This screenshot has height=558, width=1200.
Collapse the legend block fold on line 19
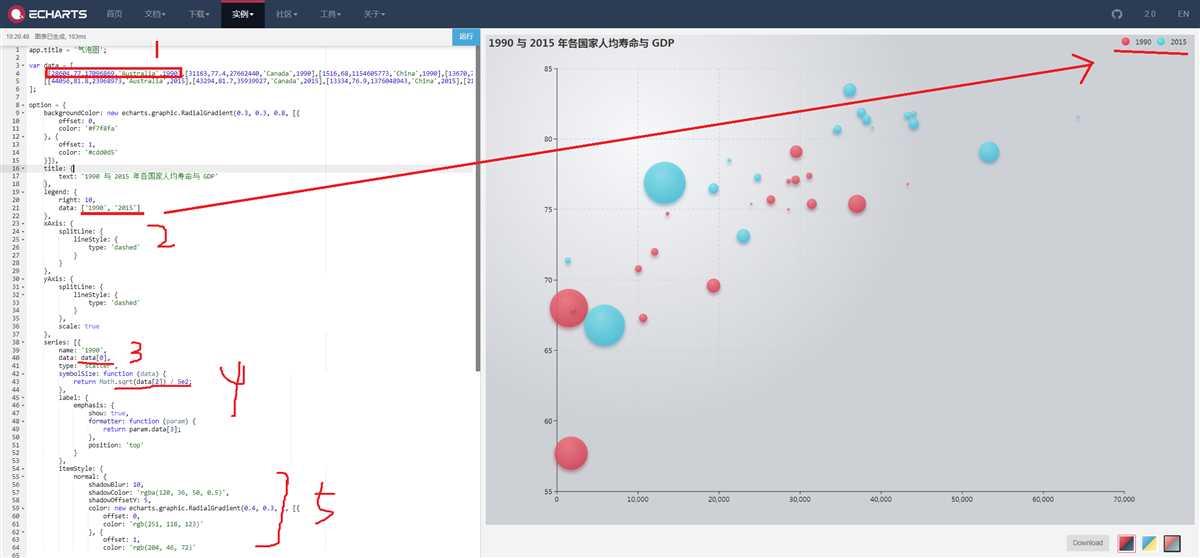24,192
